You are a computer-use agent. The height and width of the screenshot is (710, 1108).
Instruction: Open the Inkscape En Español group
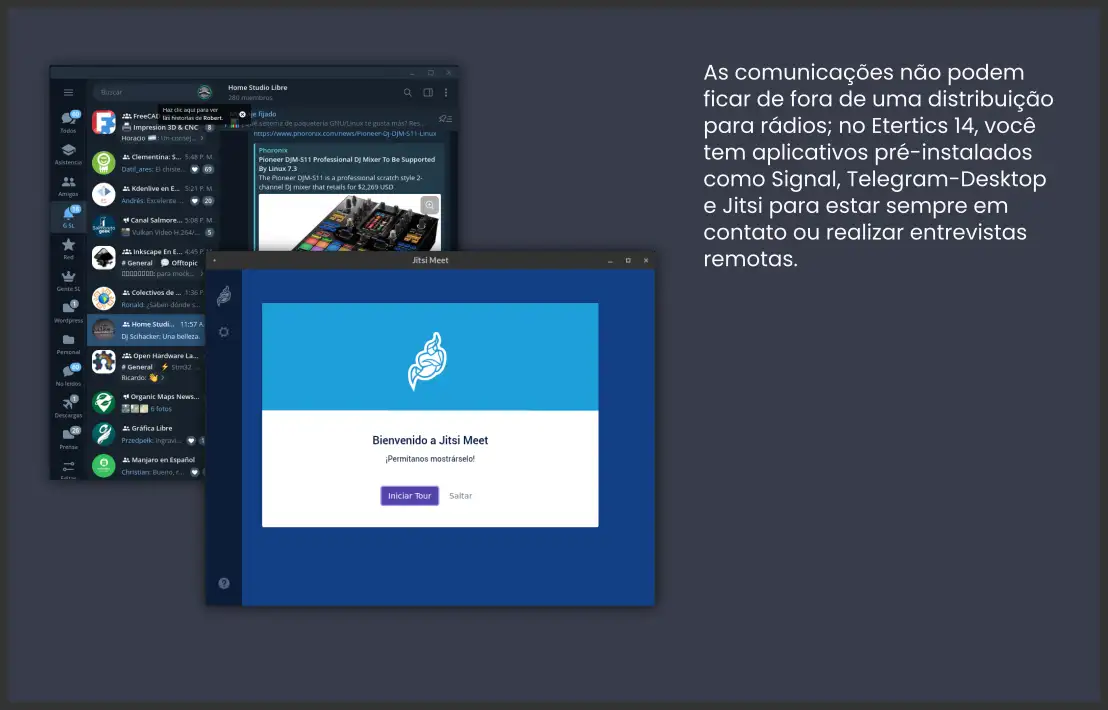pos(147,262)
